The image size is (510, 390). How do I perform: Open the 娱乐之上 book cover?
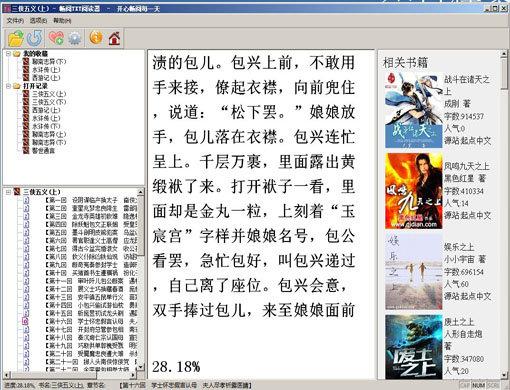click(x=414, y=272)
